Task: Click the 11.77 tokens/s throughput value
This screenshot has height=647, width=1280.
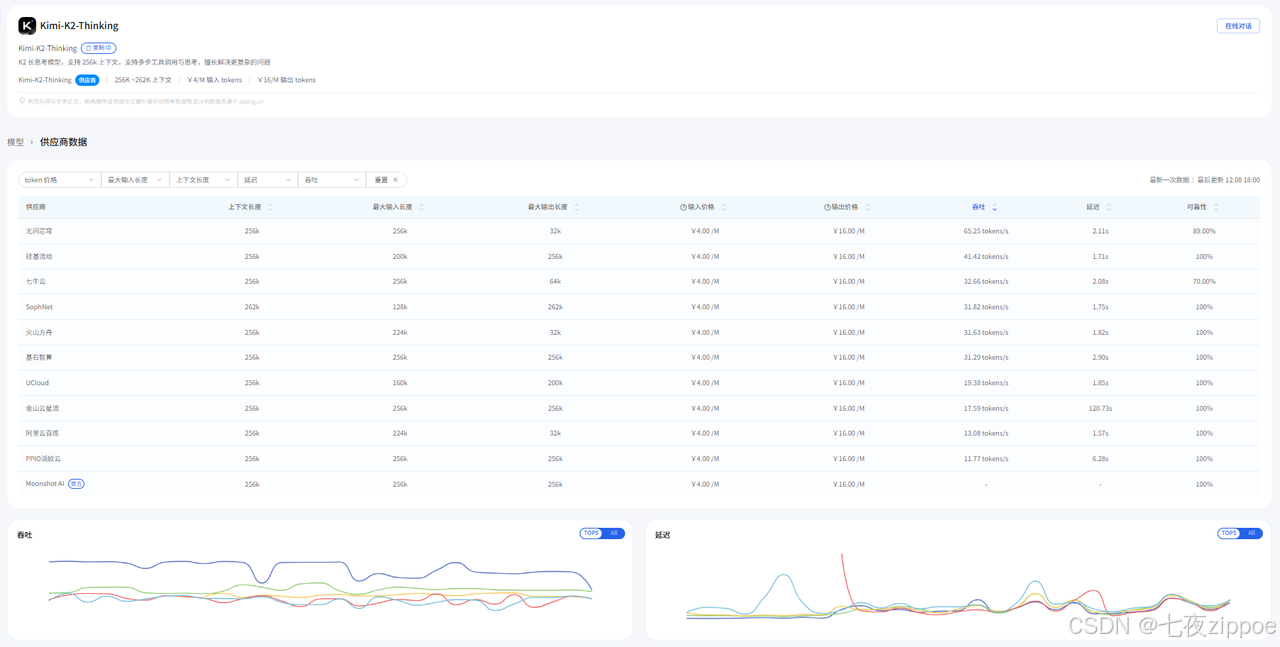Action: click(986, 459)
